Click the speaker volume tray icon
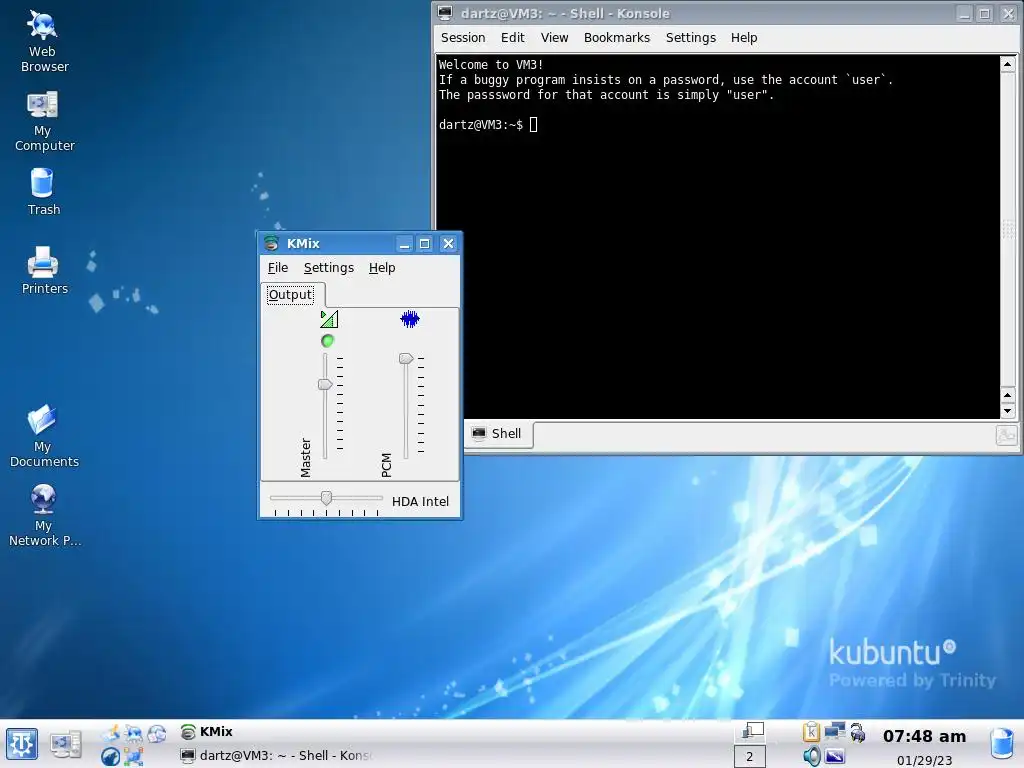Screen dimensions: 1024x768 pyautogui.click(x=812, y=756)
